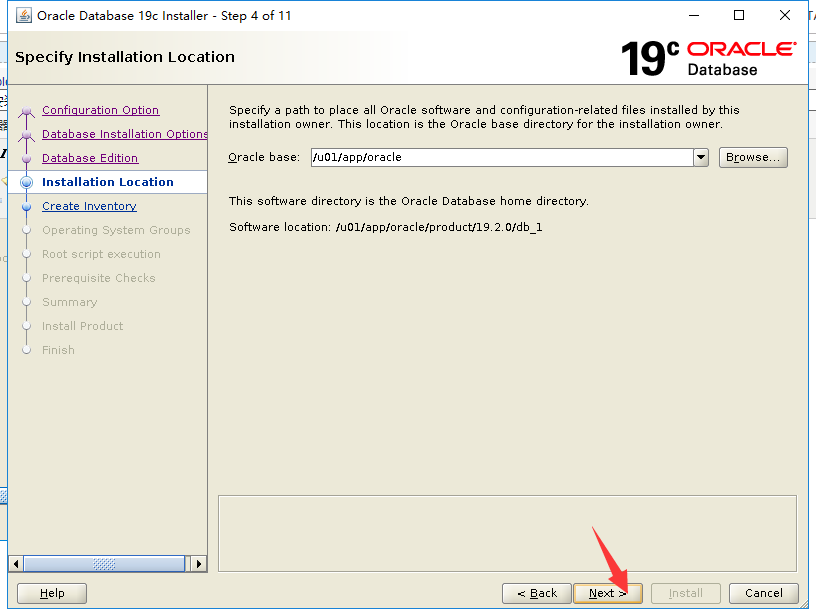Click Finish step label in sidebar
This screenshot has width=816, height=616.
click(x=58, y=350)
